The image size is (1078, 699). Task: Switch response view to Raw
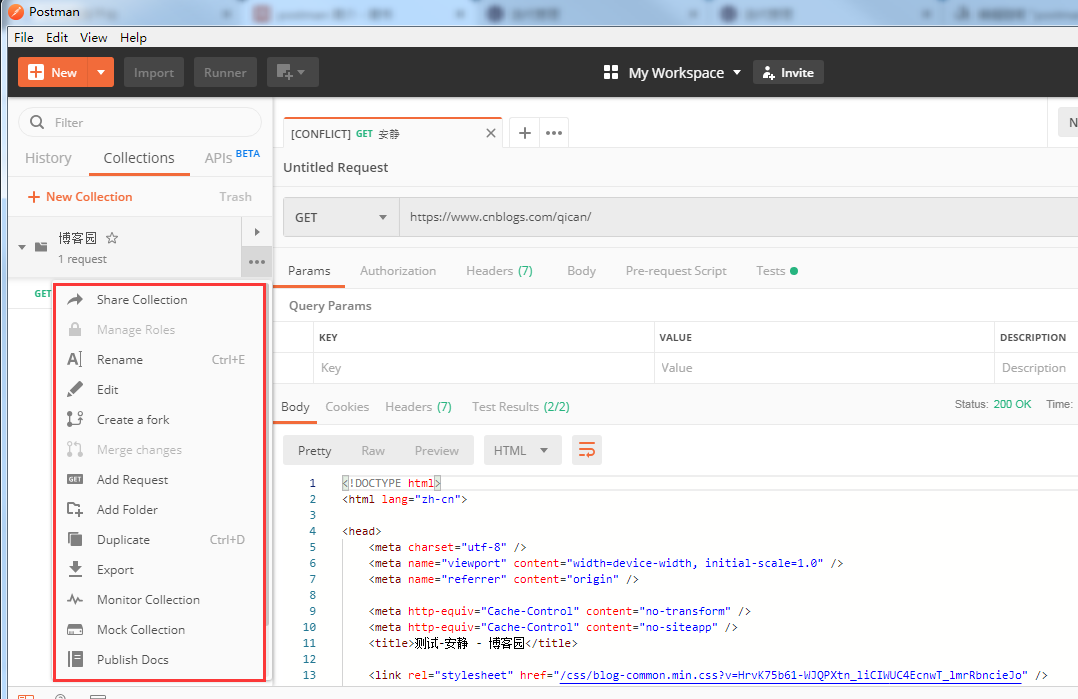coord(373,451)
